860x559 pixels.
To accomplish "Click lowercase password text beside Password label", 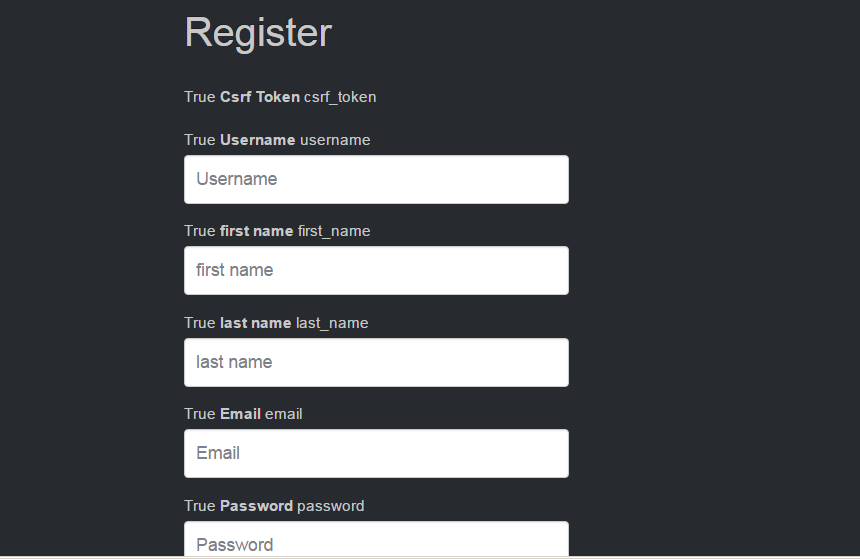I will (x=331, y=506).
